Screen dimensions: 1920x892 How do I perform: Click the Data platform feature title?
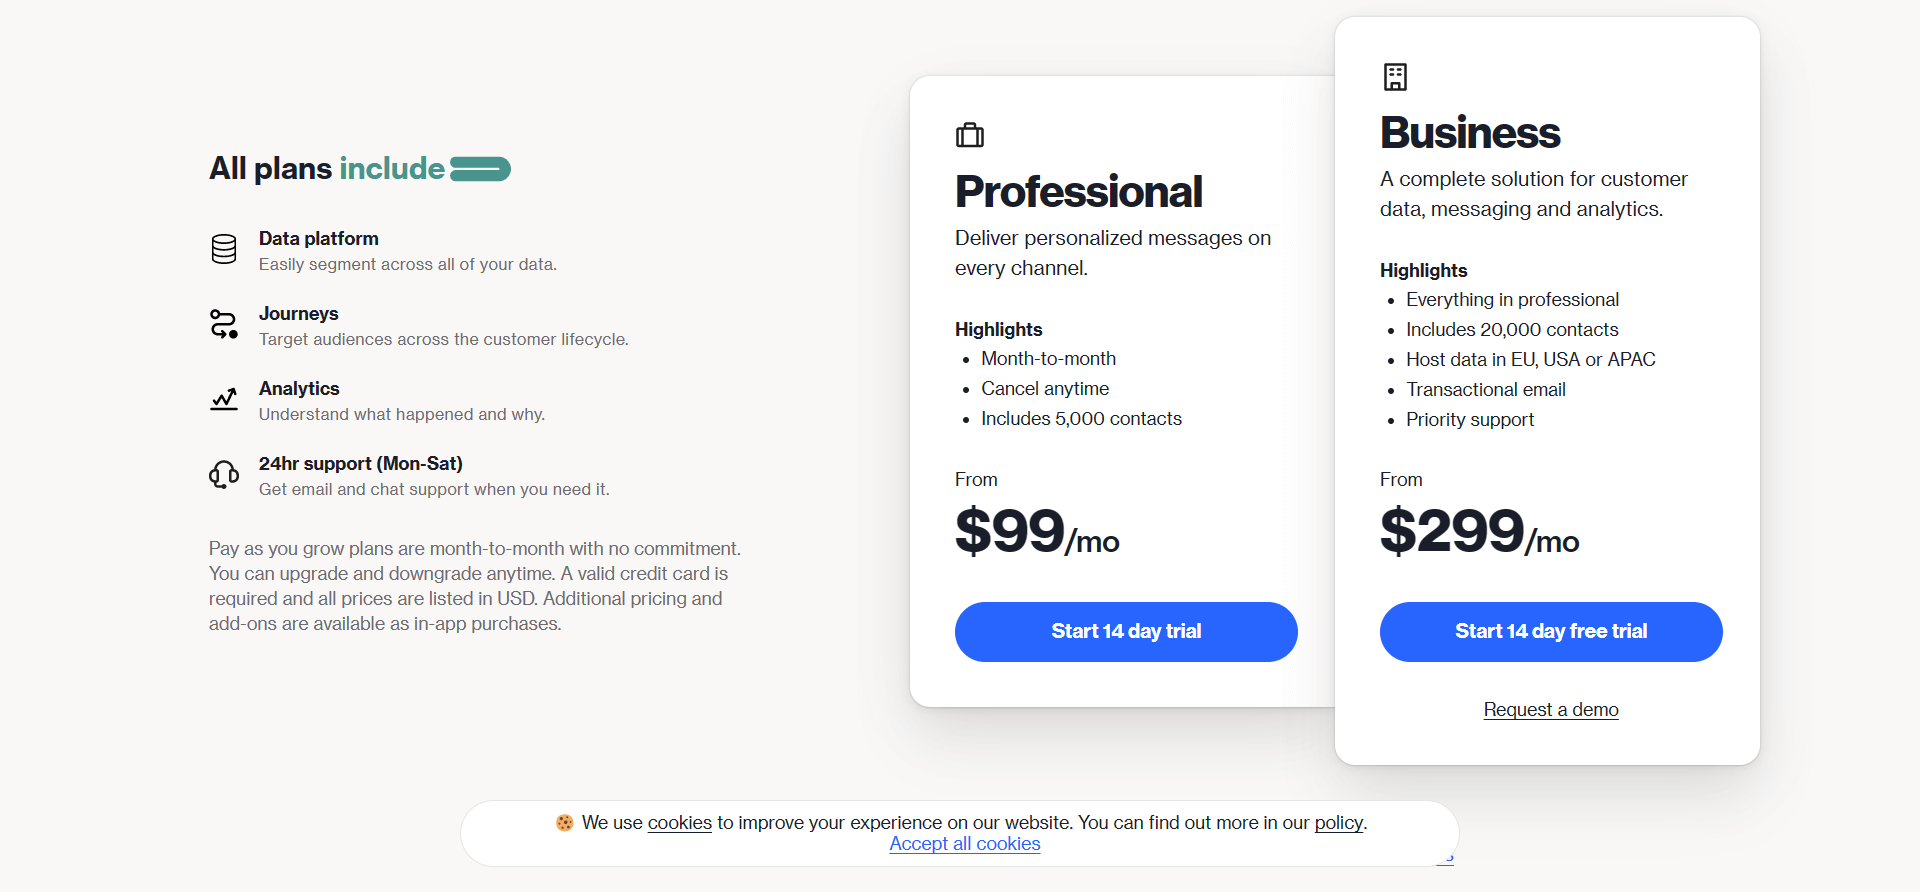[x=319, y=239]
